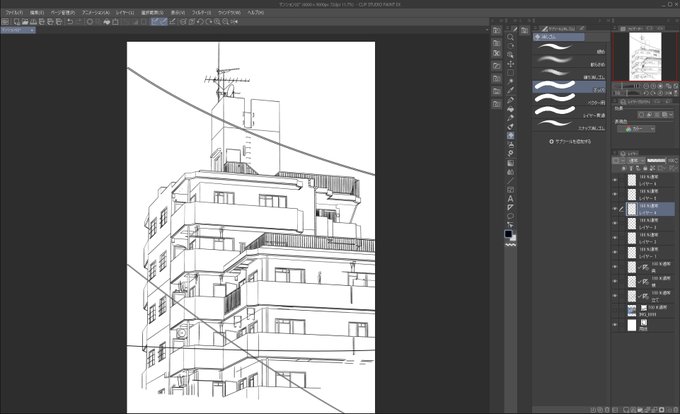Screen dimensions: 680x414
Task: Show the hidden IMG photo layer
Action: coord(615,310)
